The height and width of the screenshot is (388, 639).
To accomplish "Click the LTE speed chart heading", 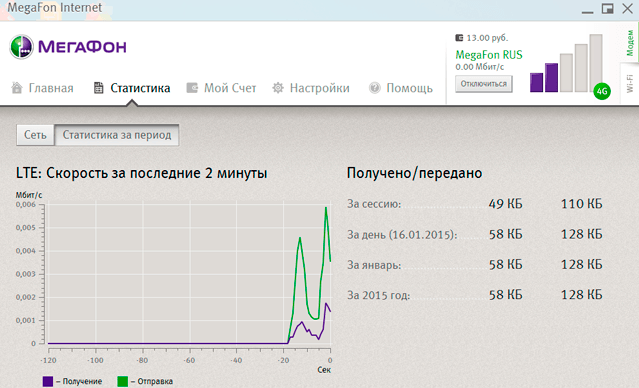I will pos(141,173).
